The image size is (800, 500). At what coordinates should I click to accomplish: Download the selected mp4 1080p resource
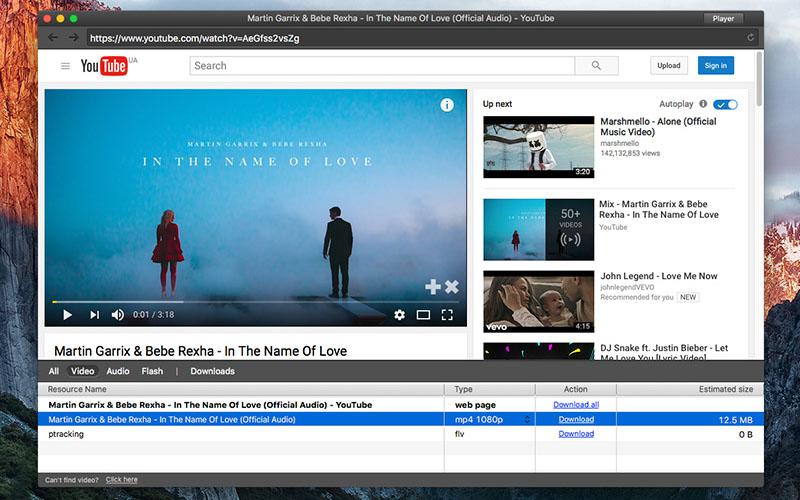pos(576,419)
